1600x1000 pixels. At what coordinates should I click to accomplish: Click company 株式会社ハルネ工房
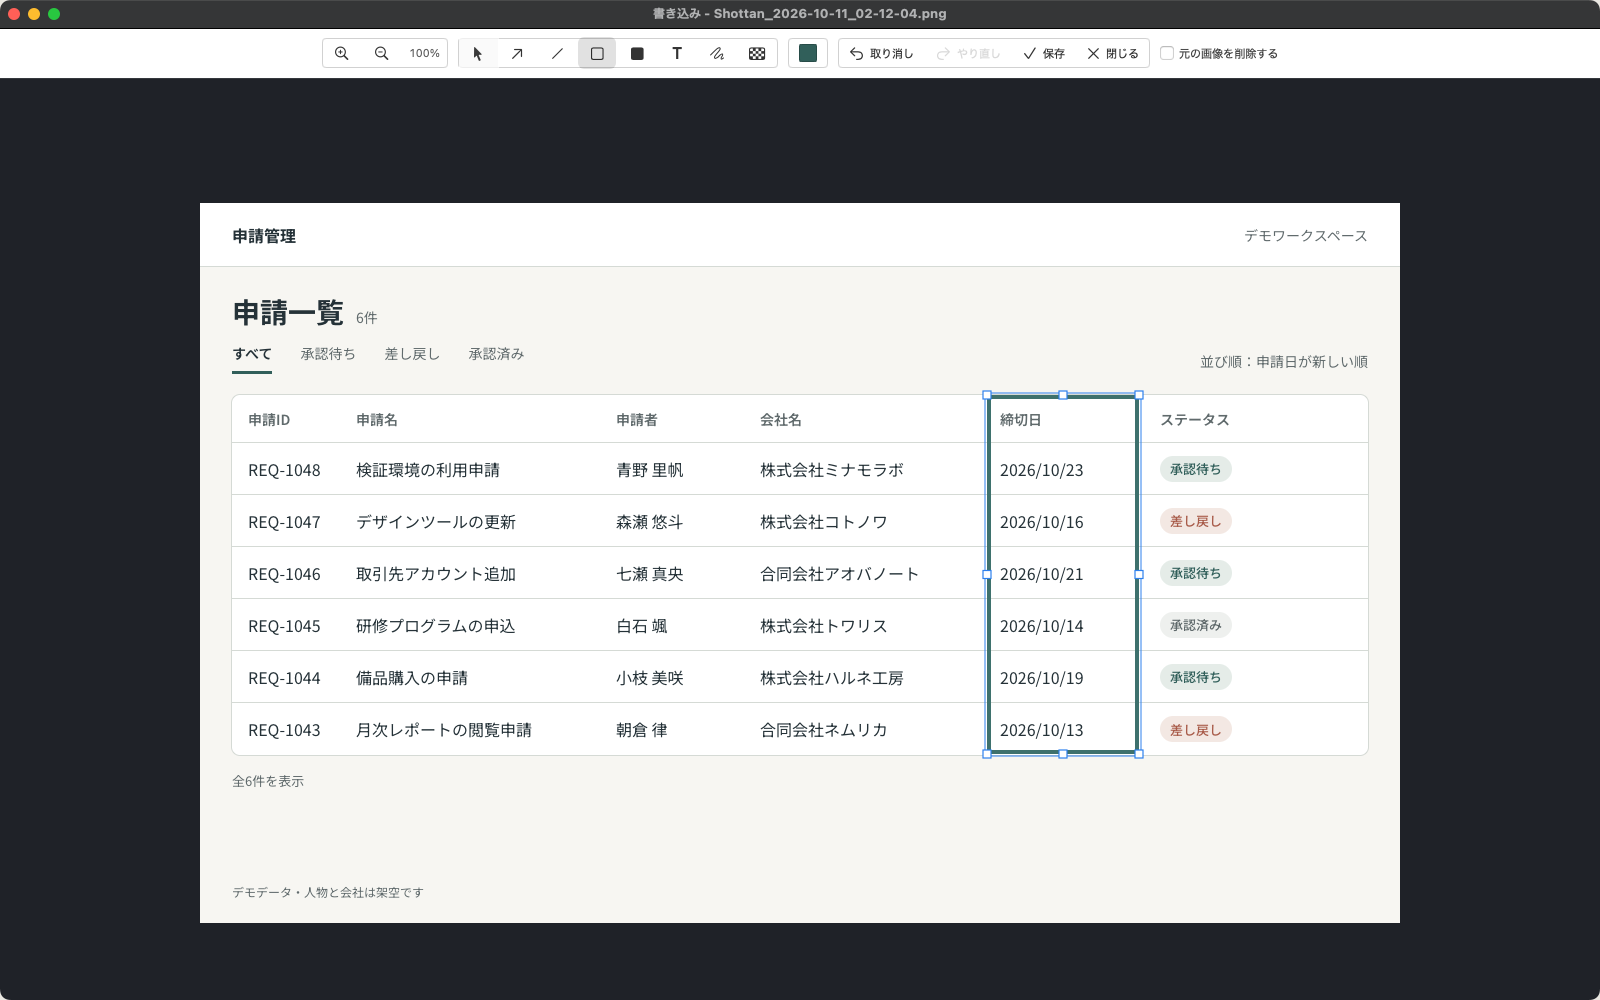(832, 678)
